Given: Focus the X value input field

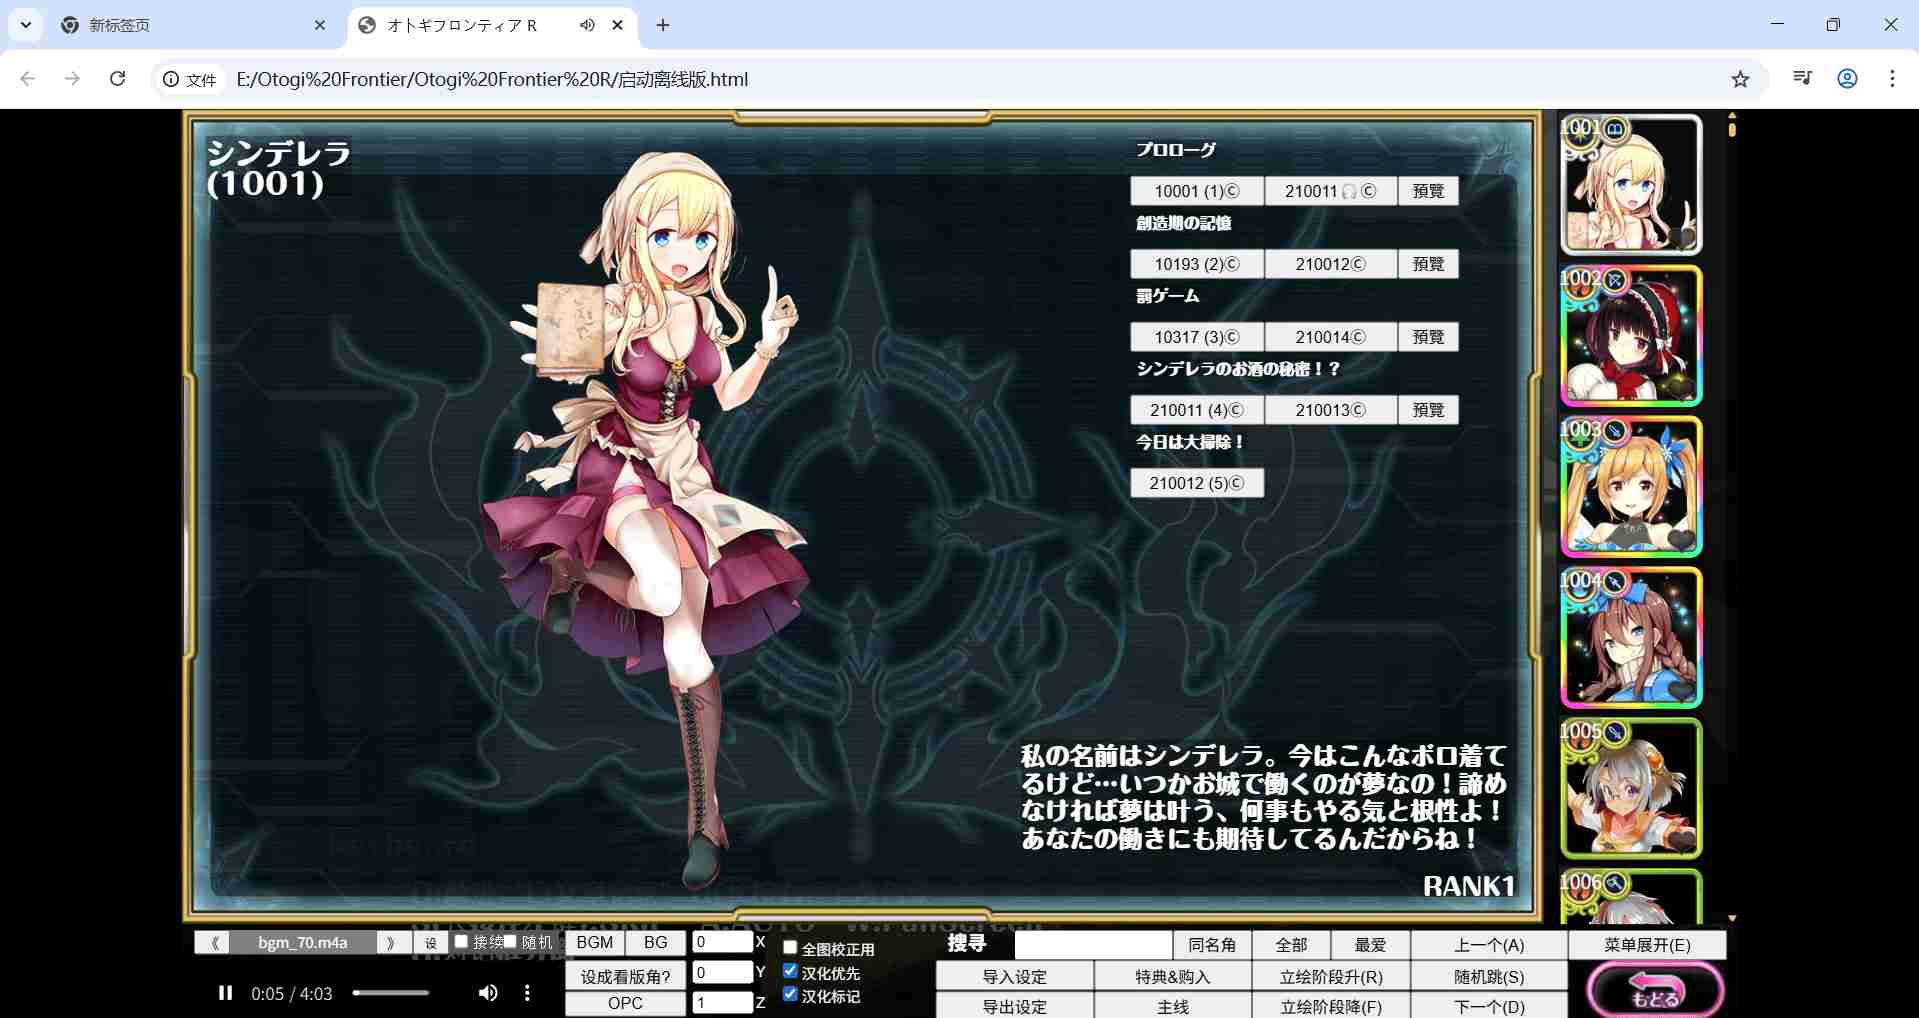Looking at the screenshot, I should click(x=722, y=942).
